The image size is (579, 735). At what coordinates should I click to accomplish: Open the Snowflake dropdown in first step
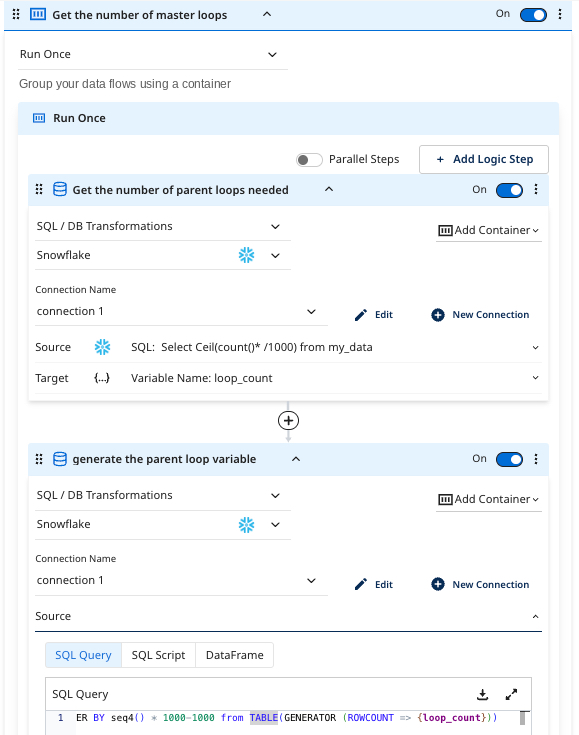[x=163, y=255]
